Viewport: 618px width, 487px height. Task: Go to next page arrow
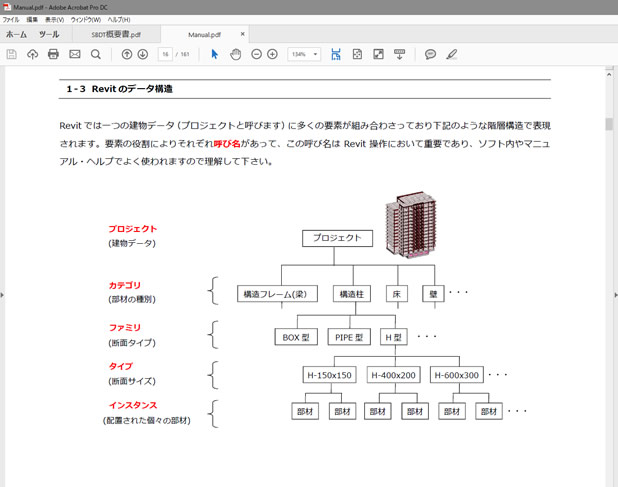(143, 54)
